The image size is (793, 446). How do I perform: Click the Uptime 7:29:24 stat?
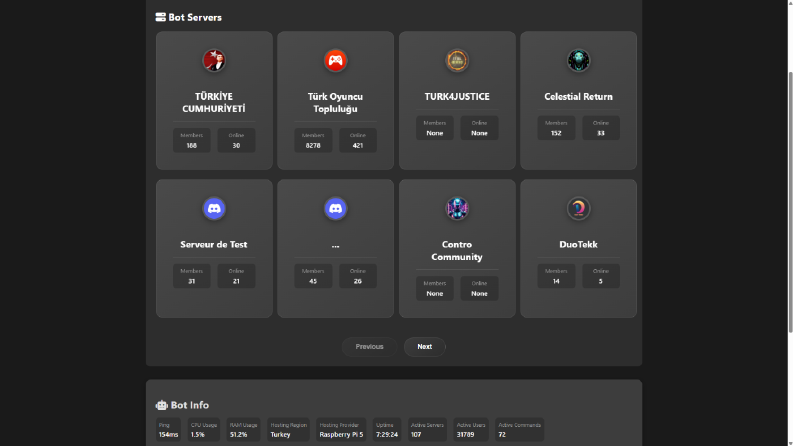[387, 430]
